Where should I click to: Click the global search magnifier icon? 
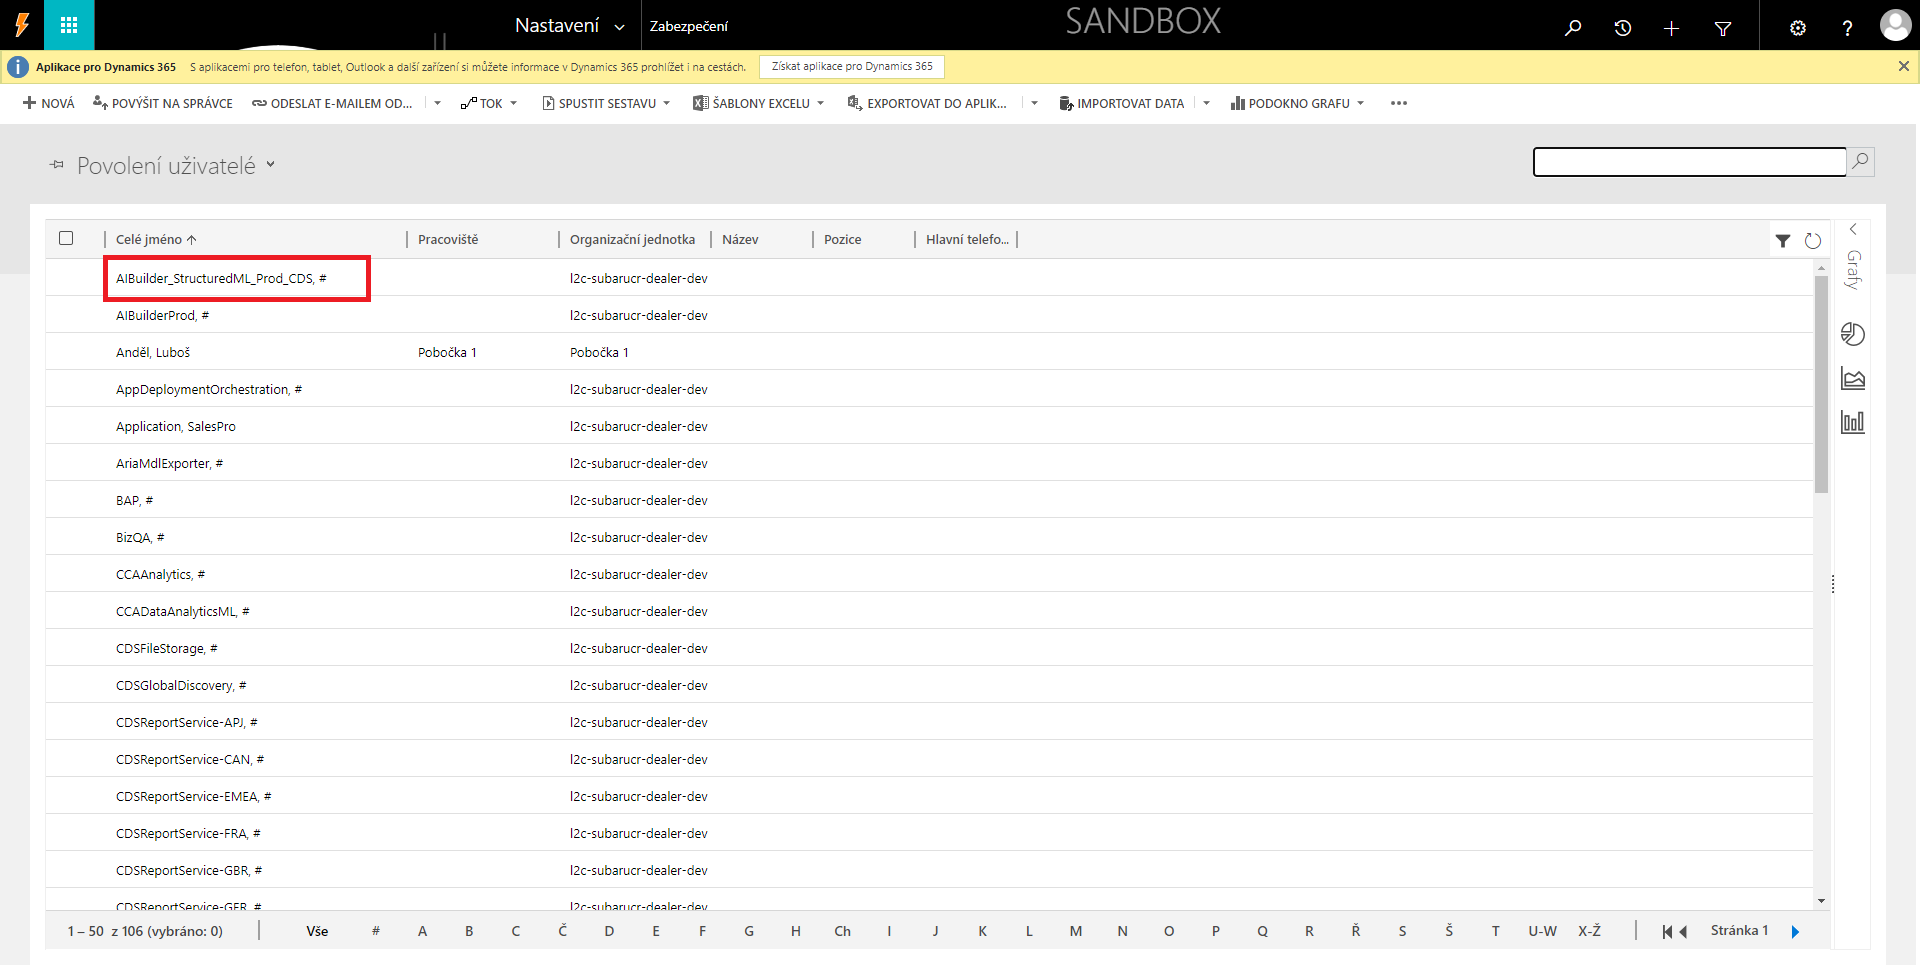click(x=1573, y=28)
